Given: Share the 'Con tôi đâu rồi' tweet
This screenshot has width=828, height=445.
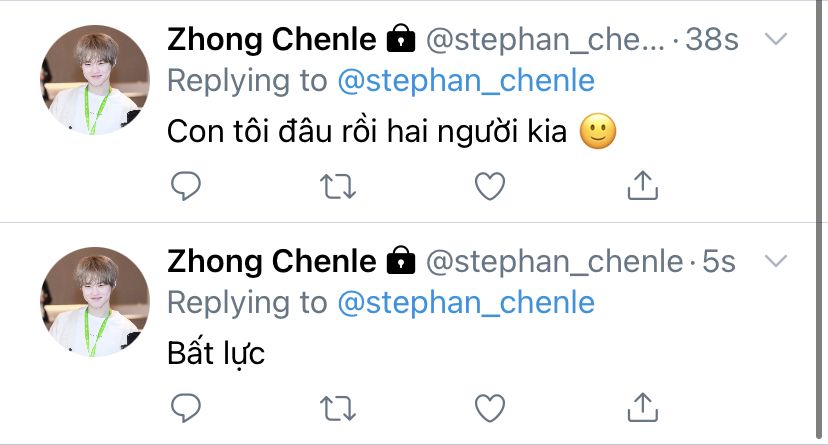Looking at the screenshot, I should pyautogui.click(x=640, y=186).
